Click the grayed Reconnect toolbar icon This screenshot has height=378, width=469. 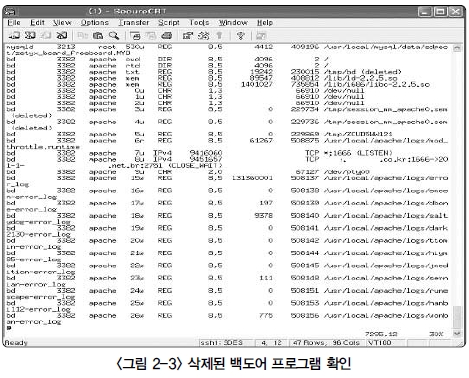46,35
